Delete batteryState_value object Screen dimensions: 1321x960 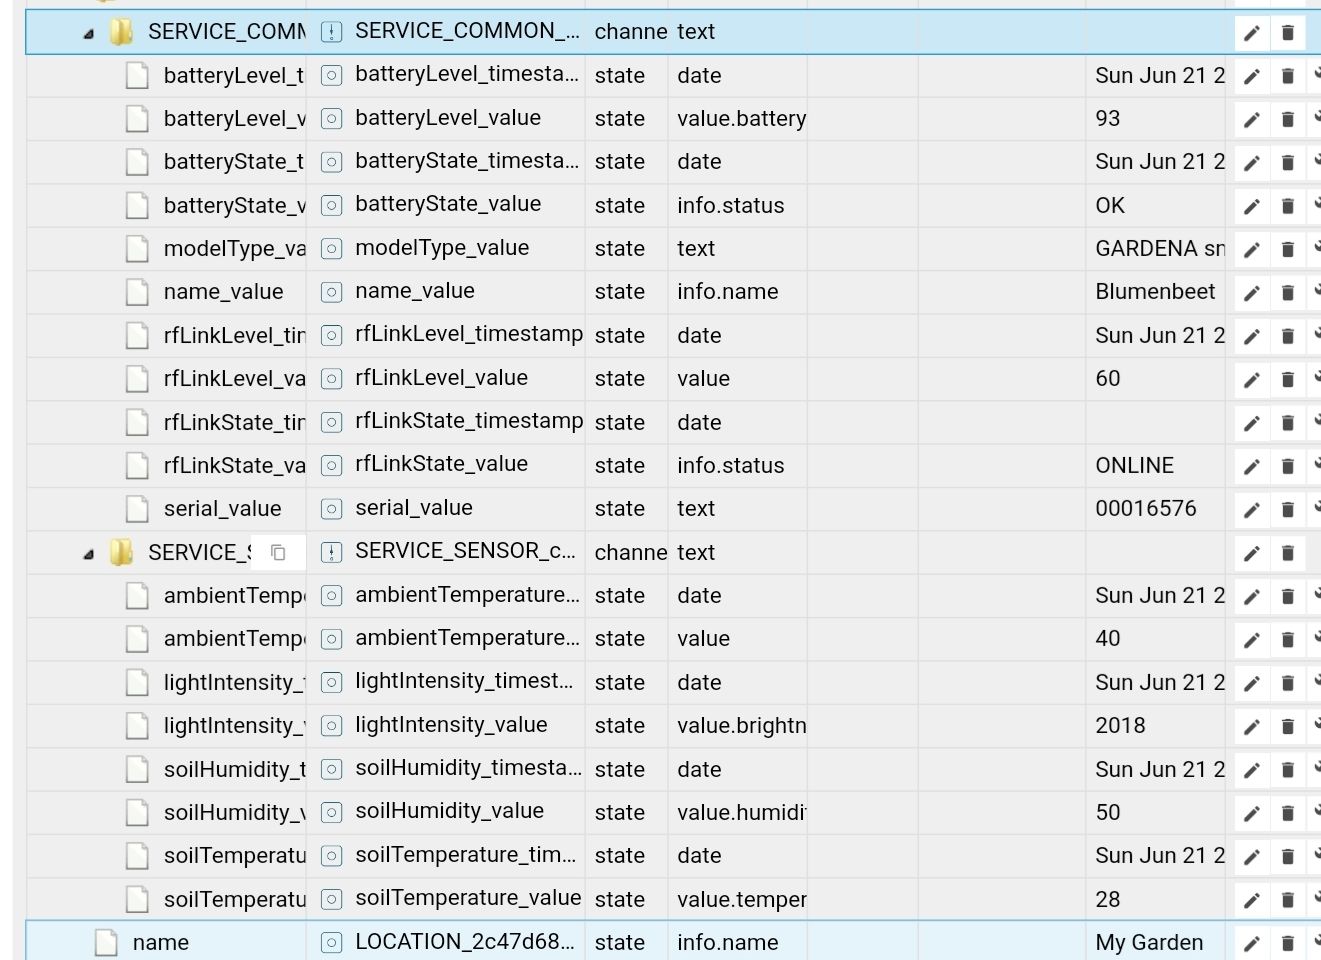(1288, 206)
